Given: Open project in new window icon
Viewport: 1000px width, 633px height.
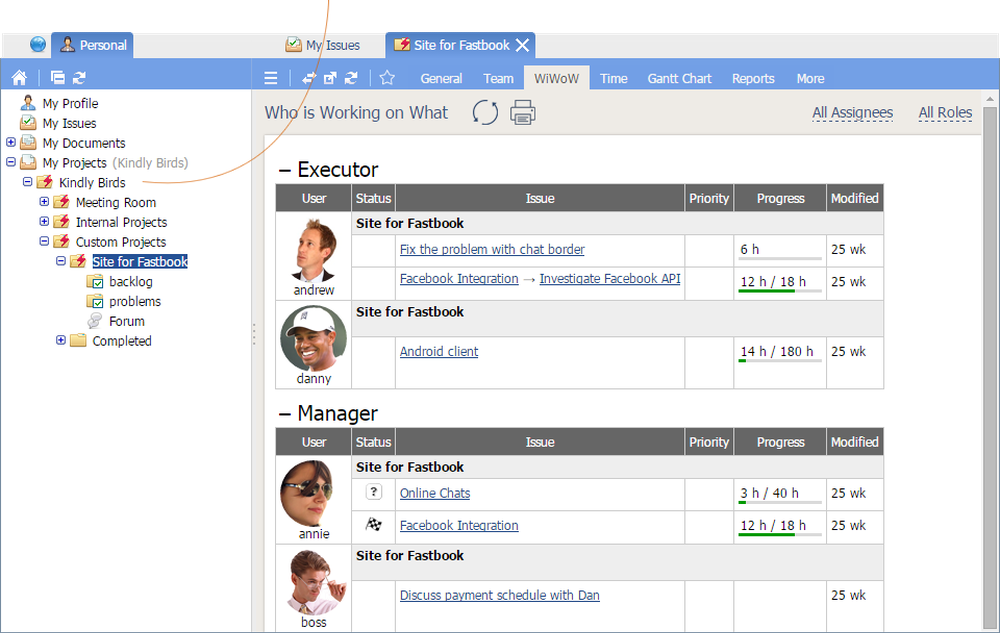Looking at the screenshot, I should 330,78.
